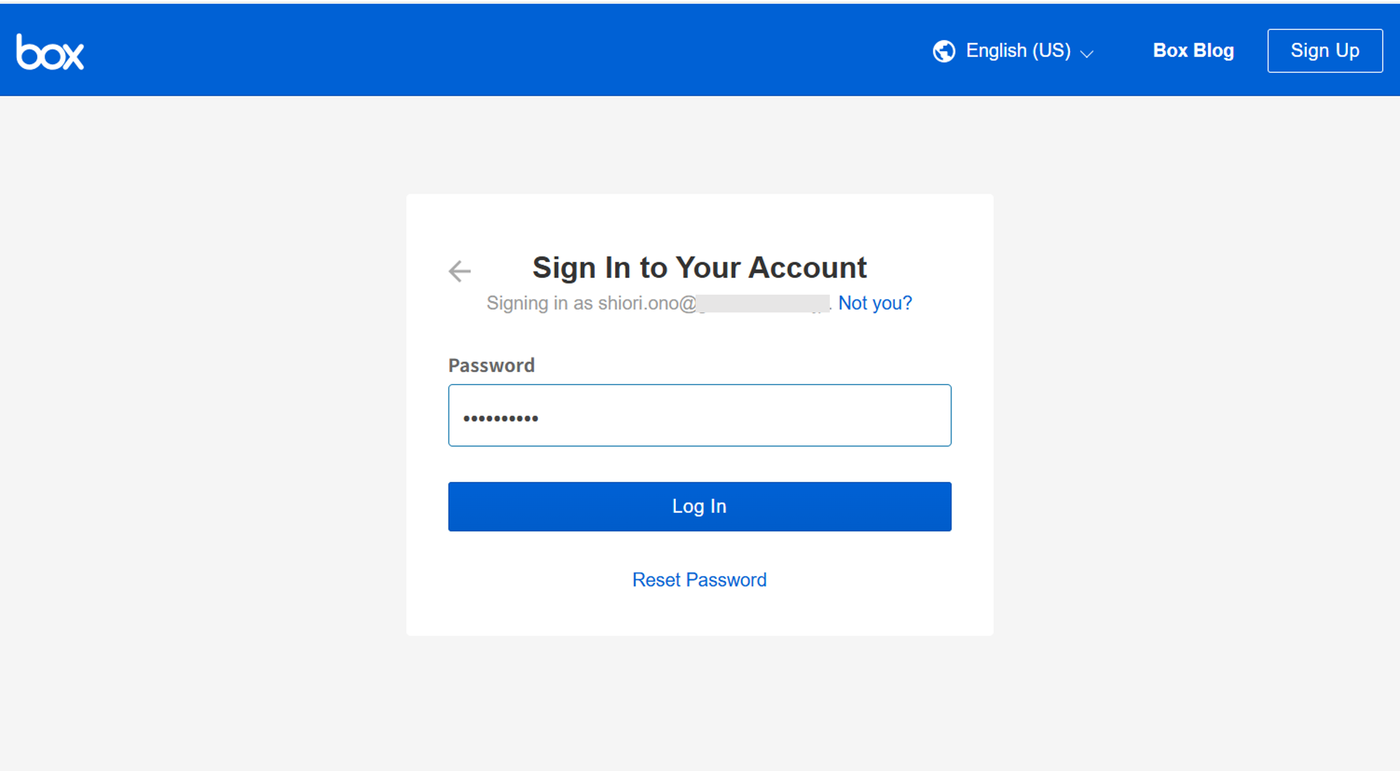The height and width of the screenshot is (771, 1400).
Task: Open the Box Blog link
Action: tap(1193, 51)
